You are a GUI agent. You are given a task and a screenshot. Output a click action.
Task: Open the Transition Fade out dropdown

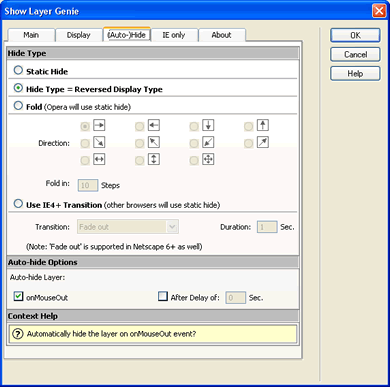coord(128,227)
